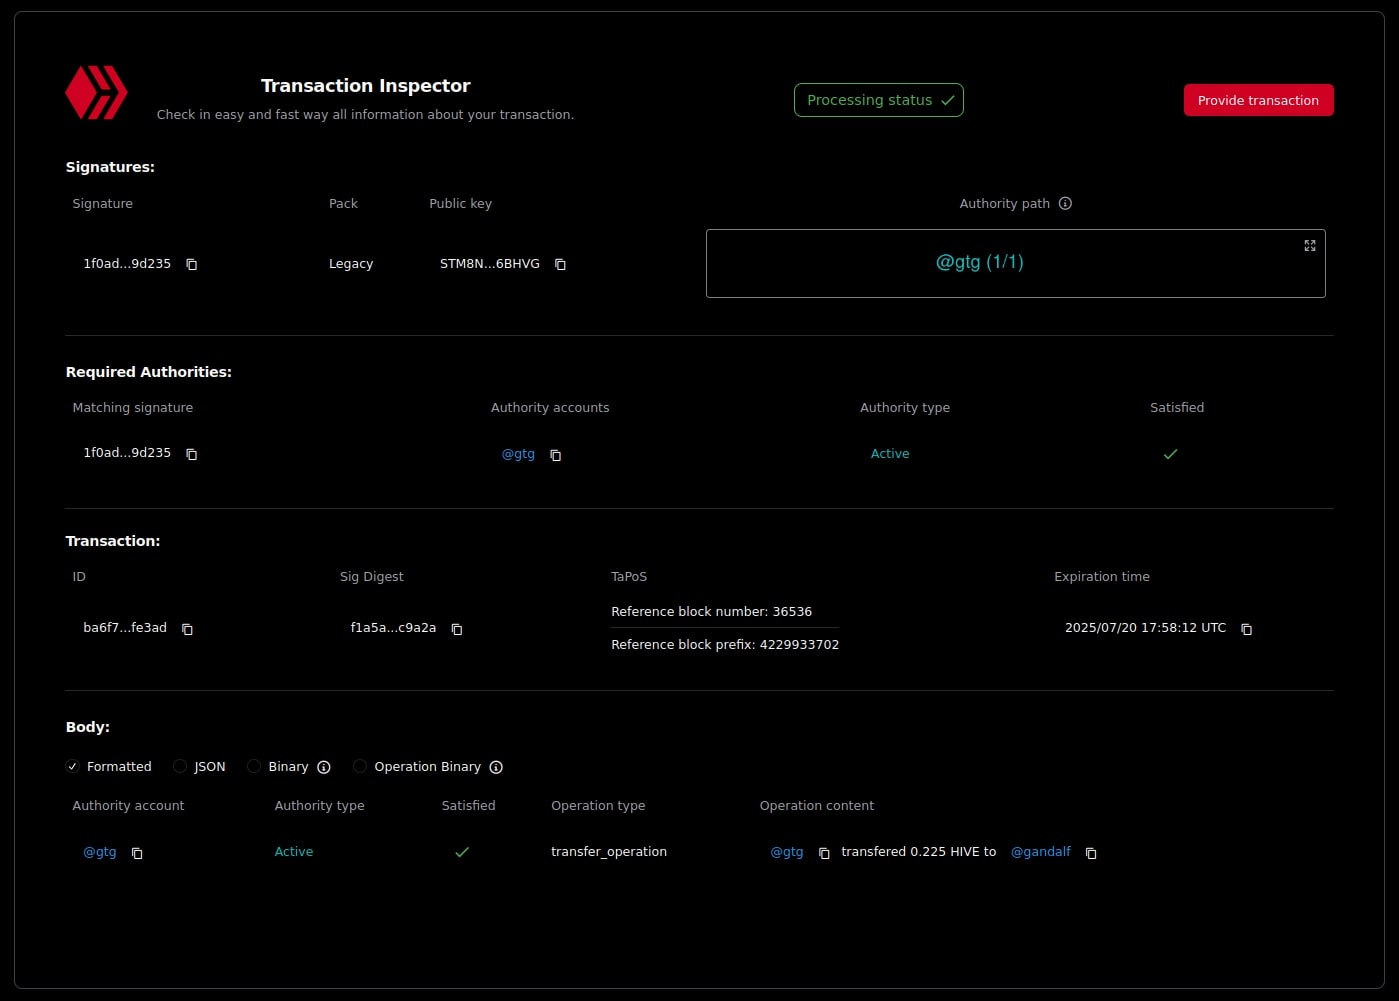Select the JSON body format
Viewport: 1399px width, 1001px height.
coord(180,766)
